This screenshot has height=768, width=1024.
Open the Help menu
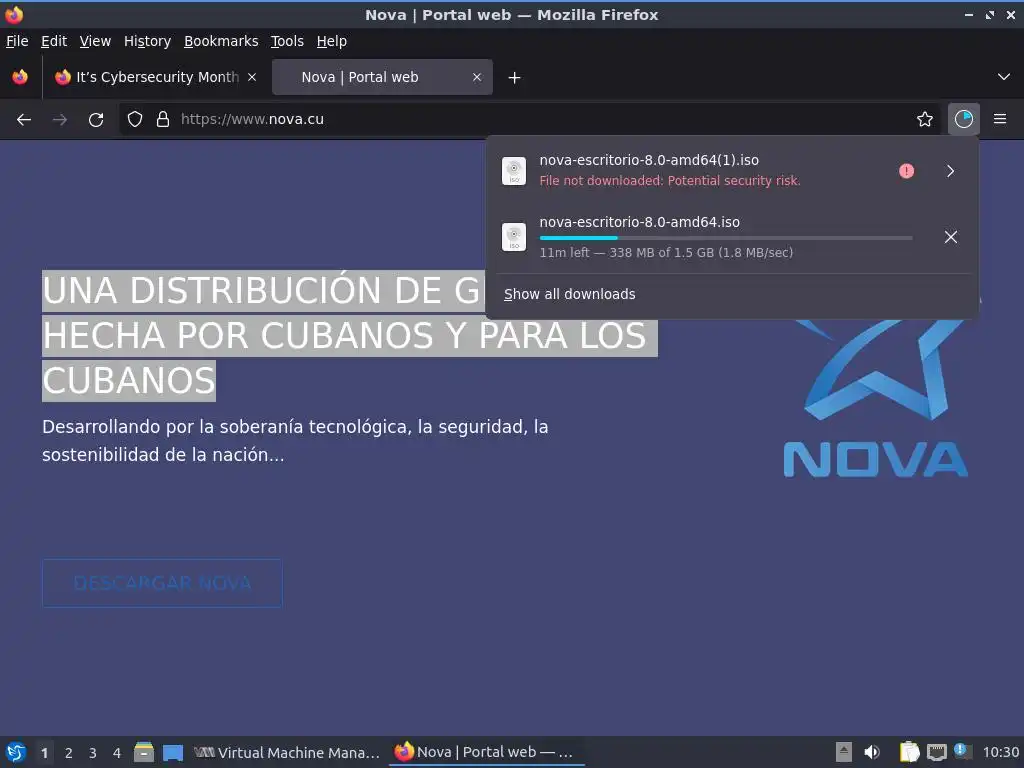[x=332, y=41]
